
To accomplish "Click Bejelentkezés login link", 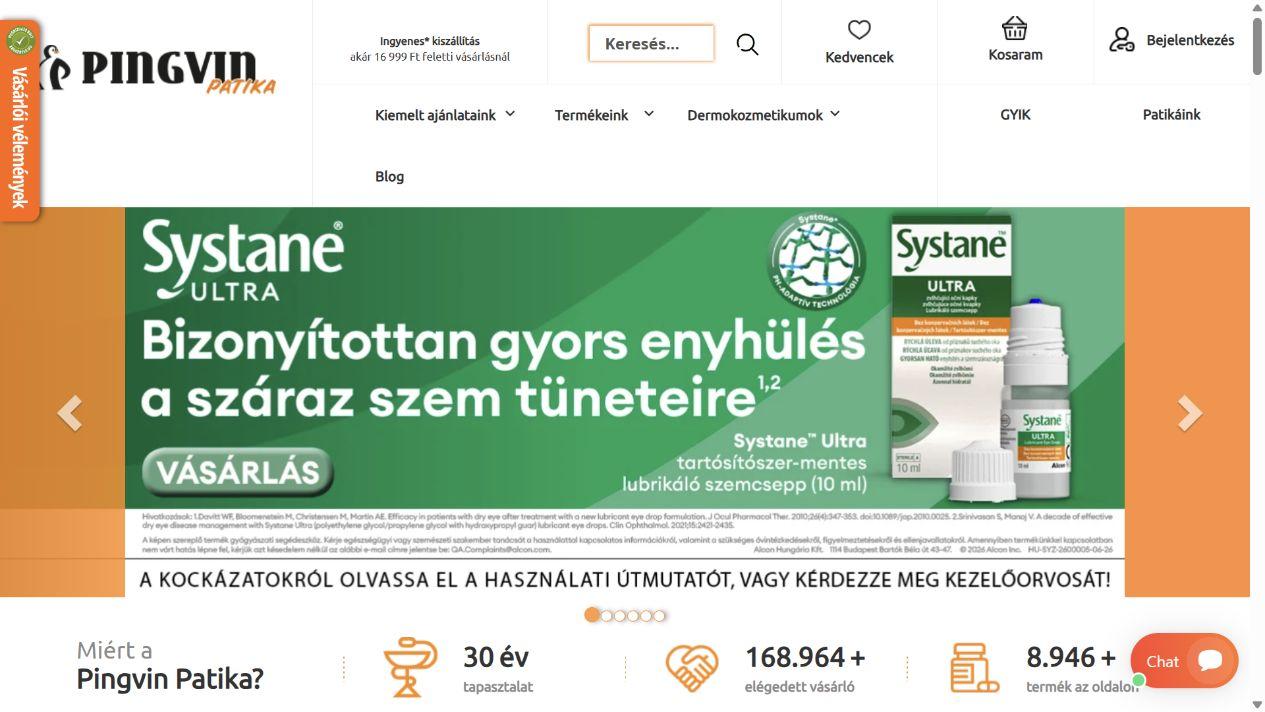I will 1190,40.
